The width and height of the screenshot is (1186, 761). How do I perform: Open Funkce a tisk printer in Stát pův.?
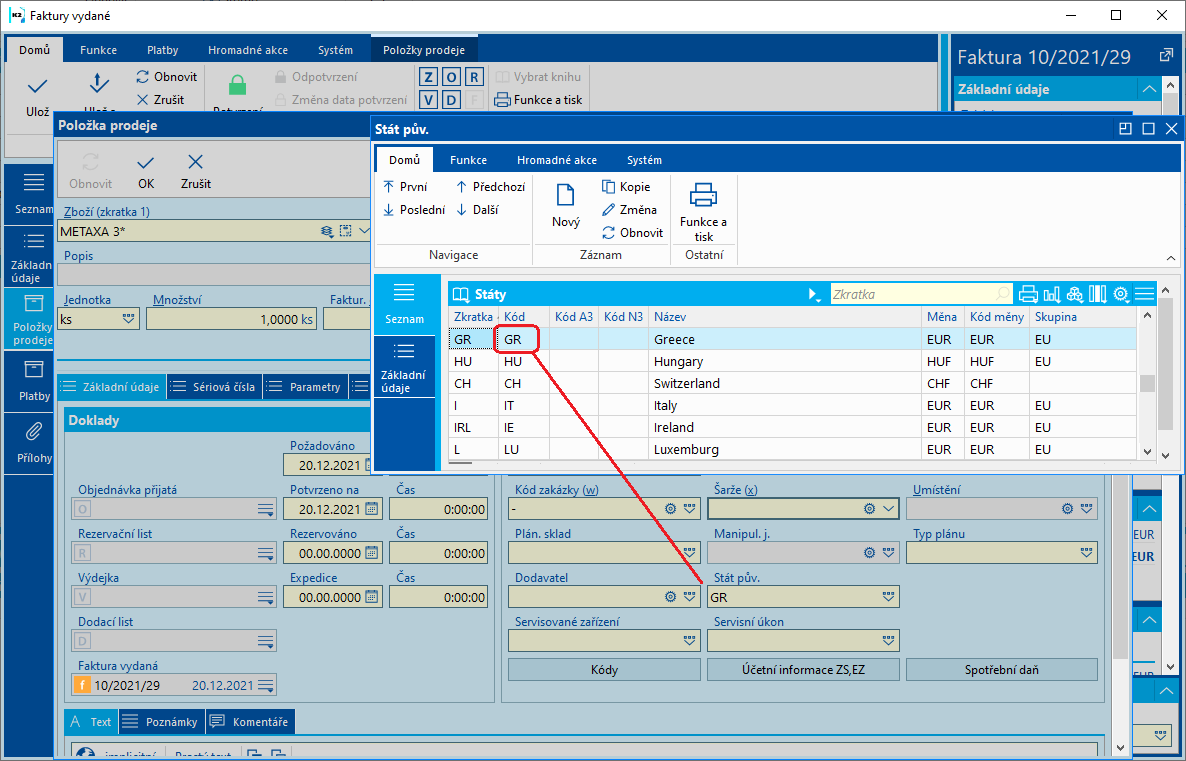pyautogui.click(x=703, y=212)
